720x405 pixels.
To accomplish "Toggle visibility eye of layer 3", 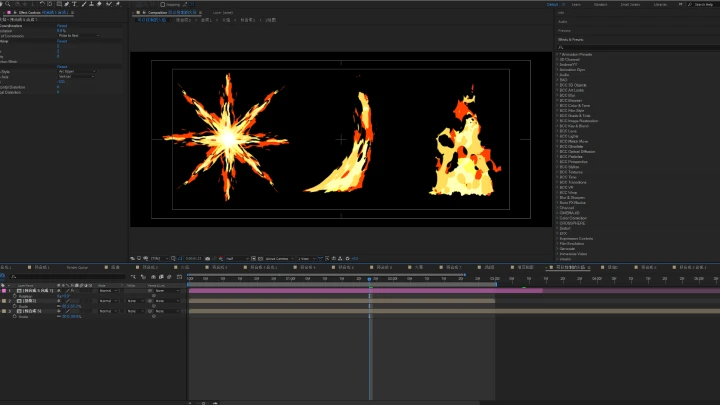I will click(x=59, y=311).
